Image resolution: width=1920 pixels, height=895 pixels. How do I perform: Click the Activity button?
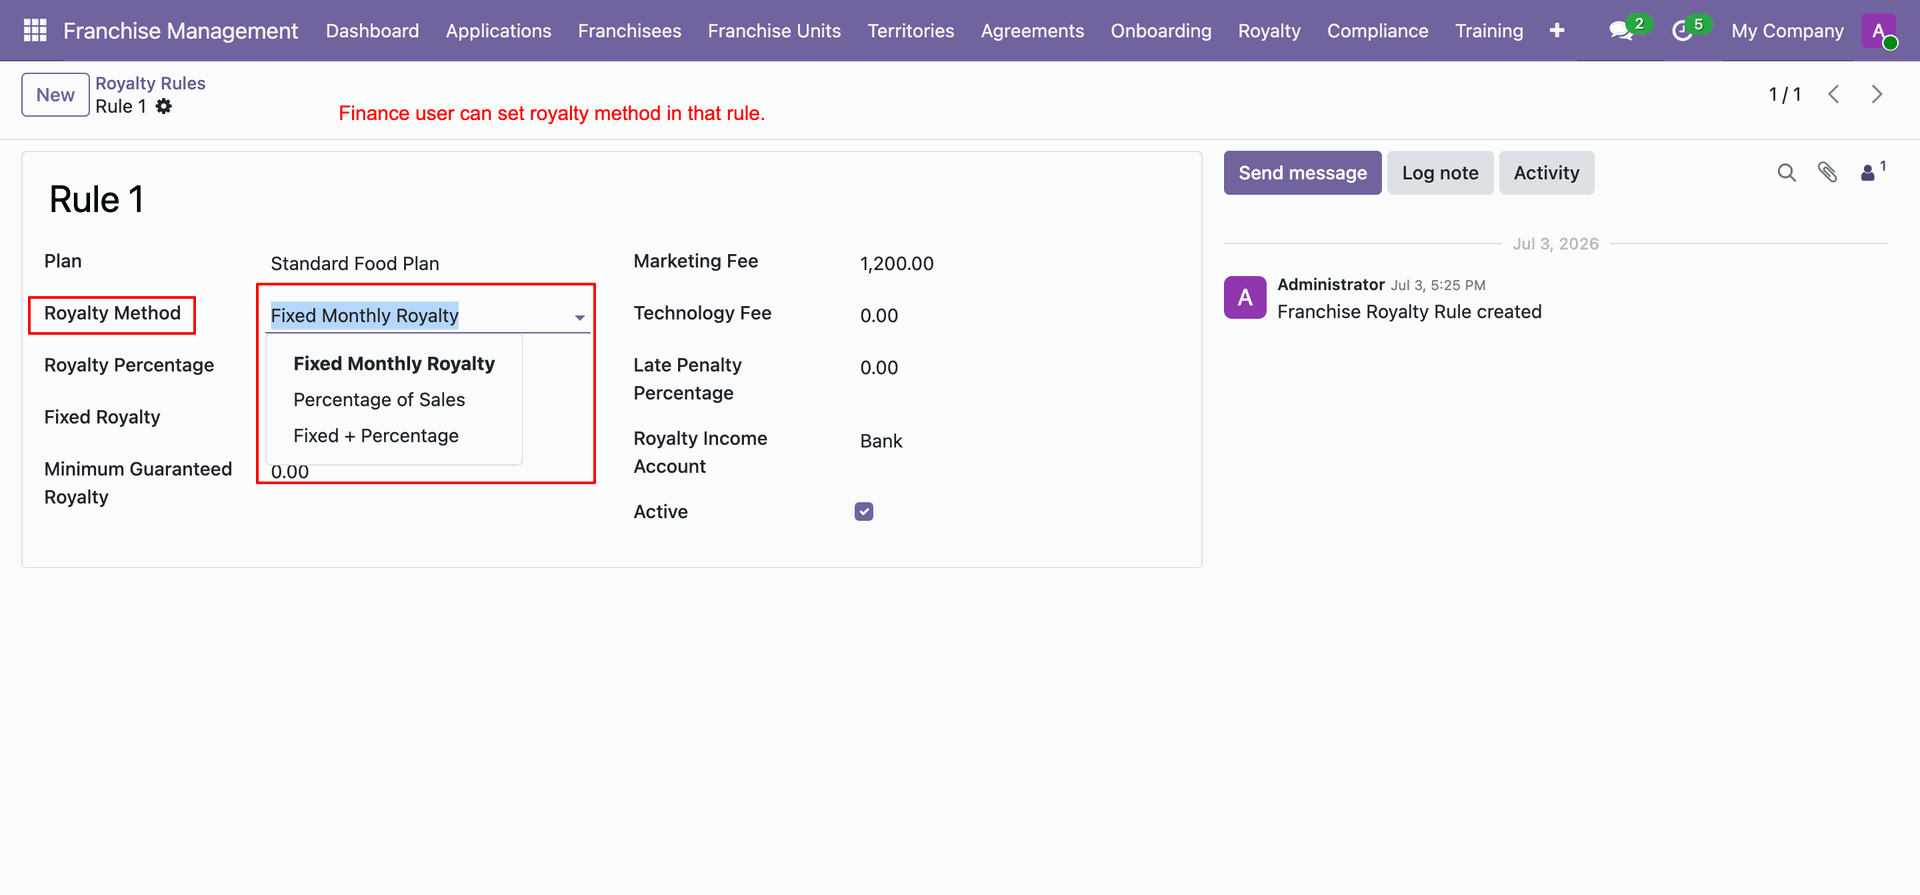(x=1546, y=173)
